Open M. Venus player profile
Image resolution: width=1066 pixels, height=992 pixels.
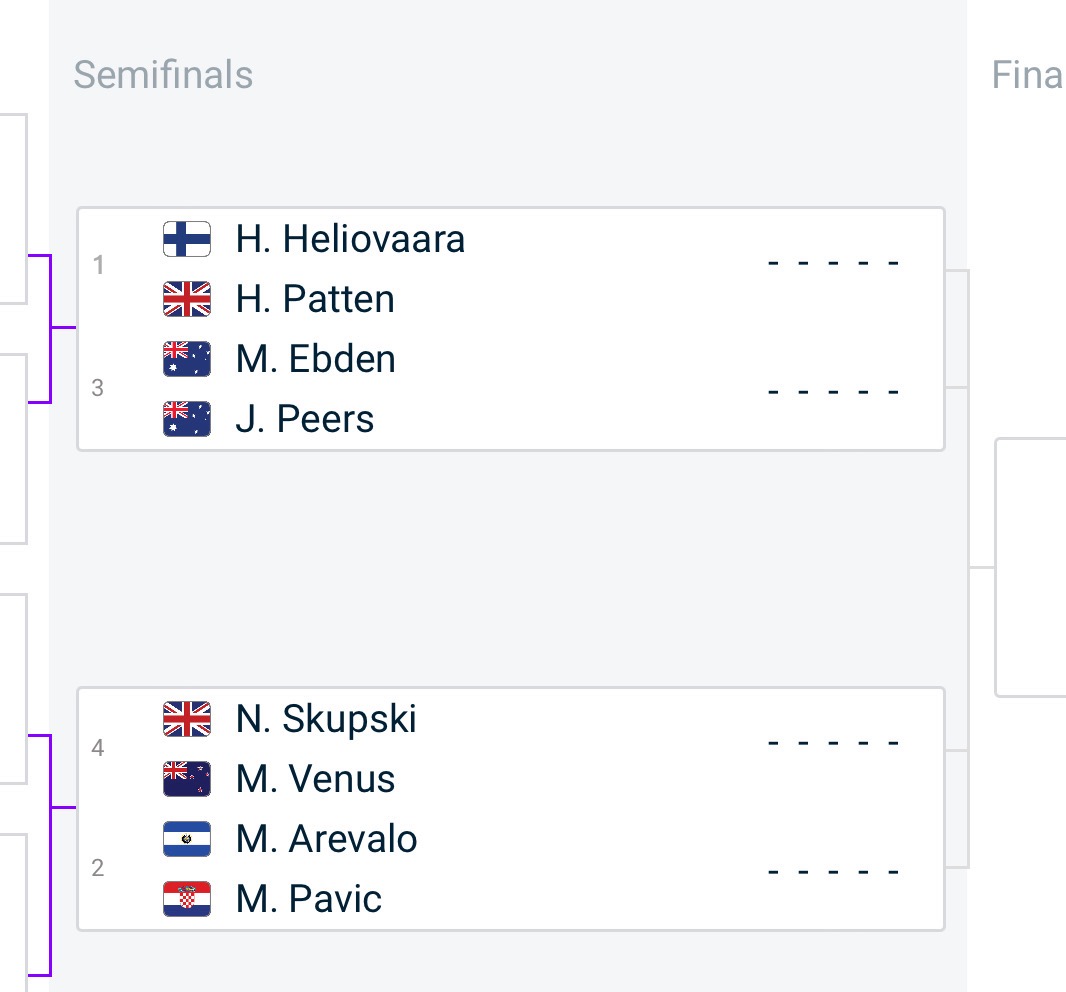[315, 779]
